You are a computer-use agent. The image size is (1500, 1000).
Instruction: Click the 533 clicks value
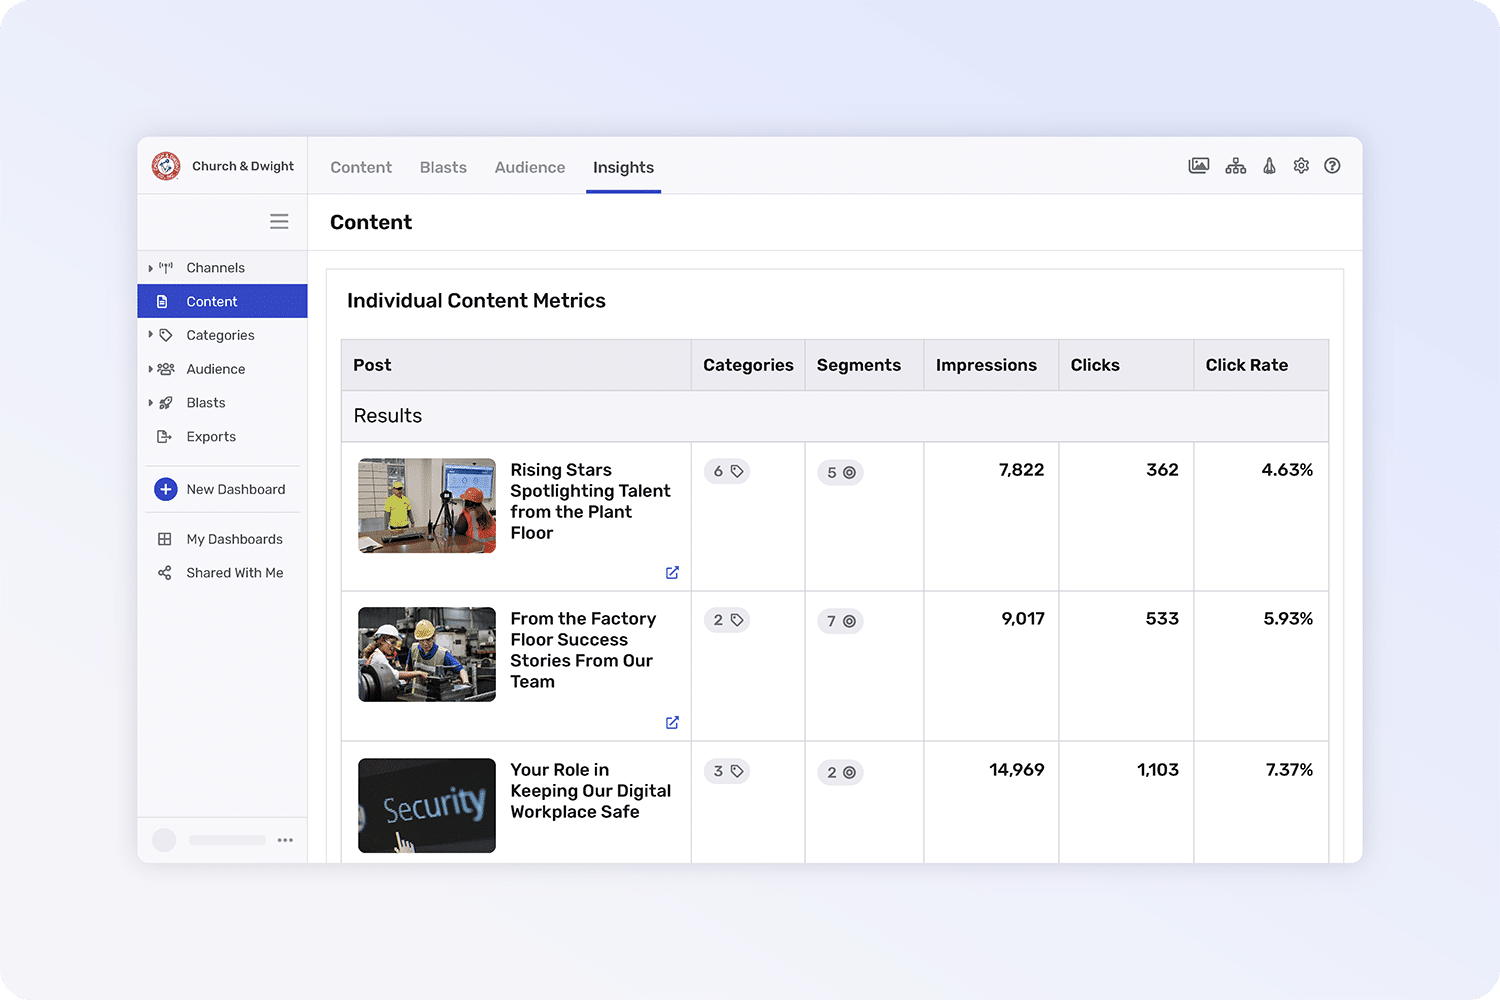(x=1162, y=619)
